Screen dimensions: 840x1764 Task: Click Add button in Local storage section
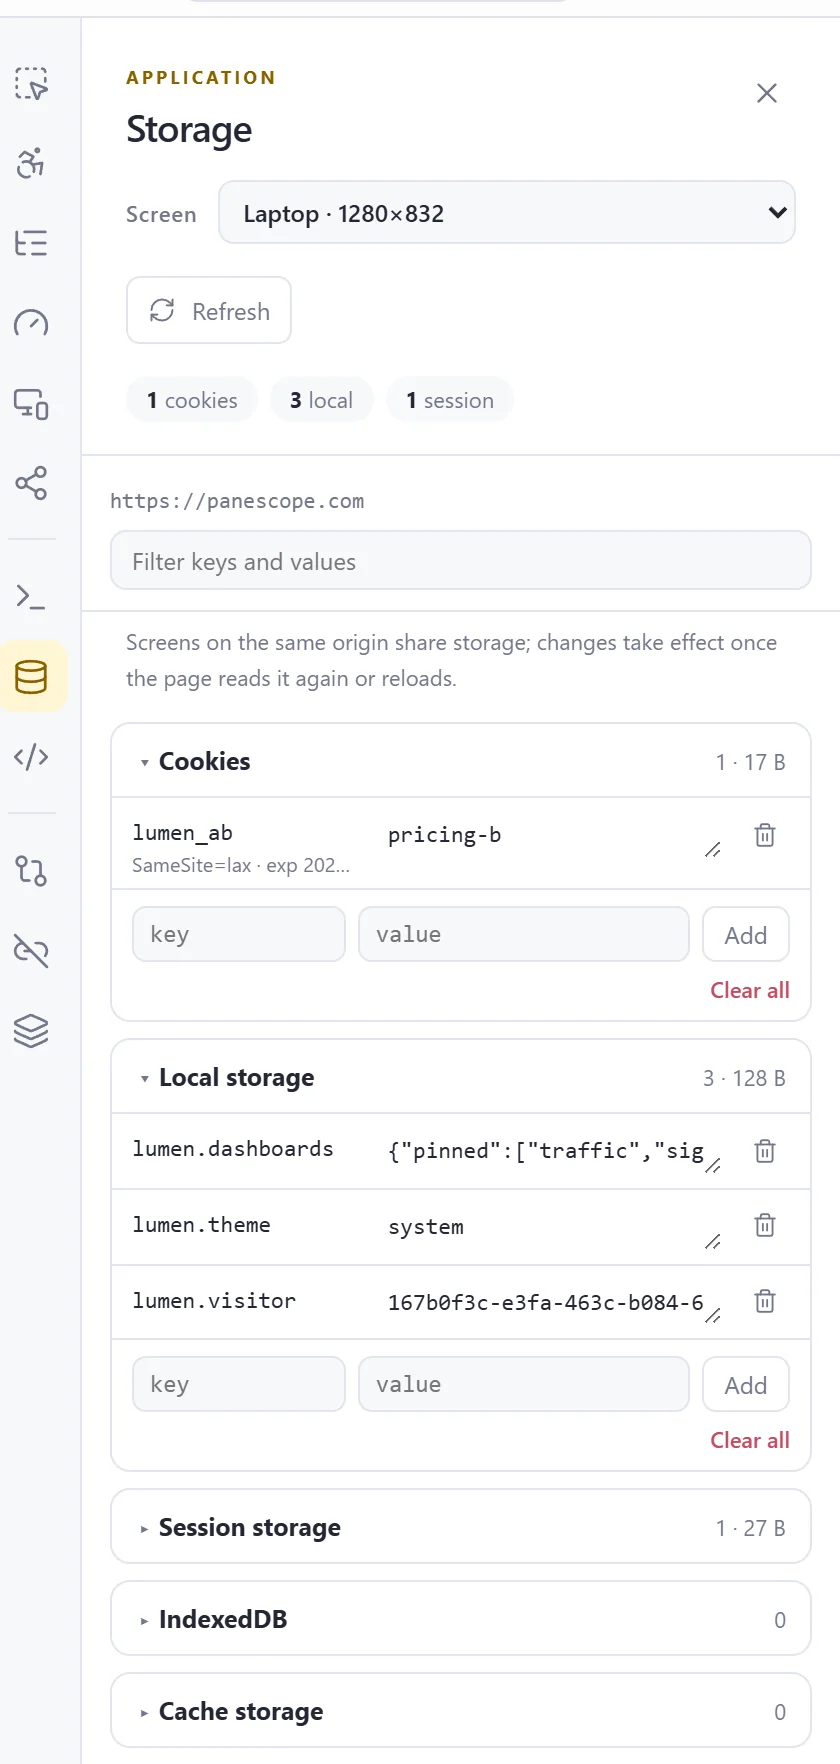coord(746,1385)
